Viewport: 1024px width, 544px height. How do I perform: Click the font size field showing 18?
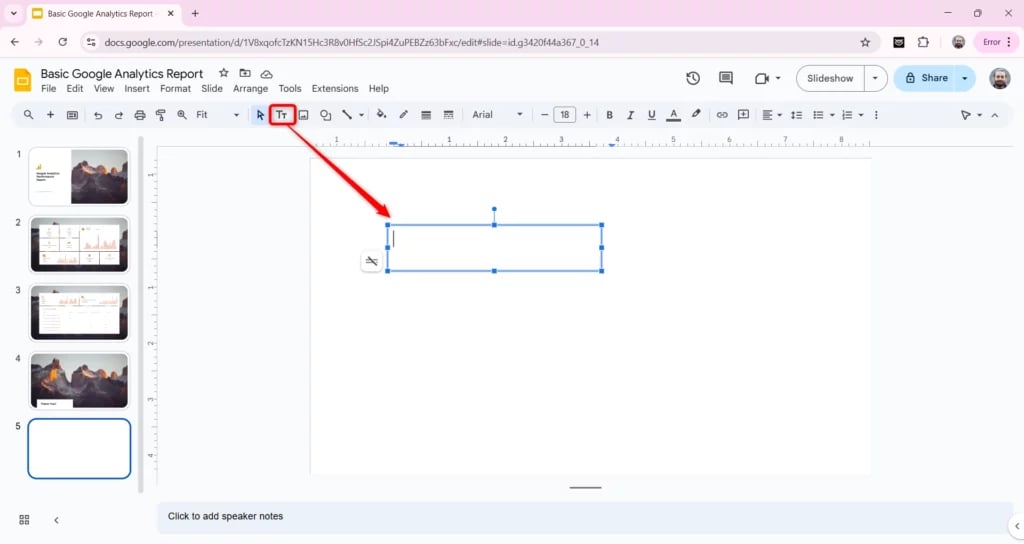pyautogui.click(x=565, y=115)
